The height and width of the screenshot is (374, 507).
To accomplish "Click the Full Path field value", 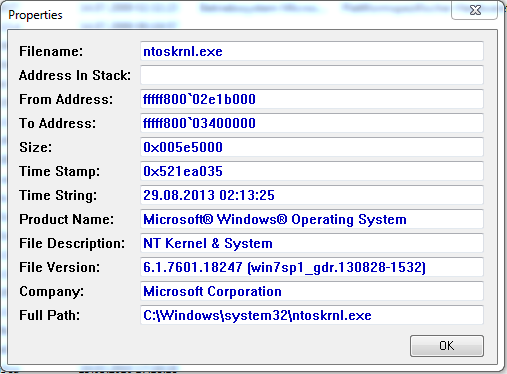I will tap(312, 315).
